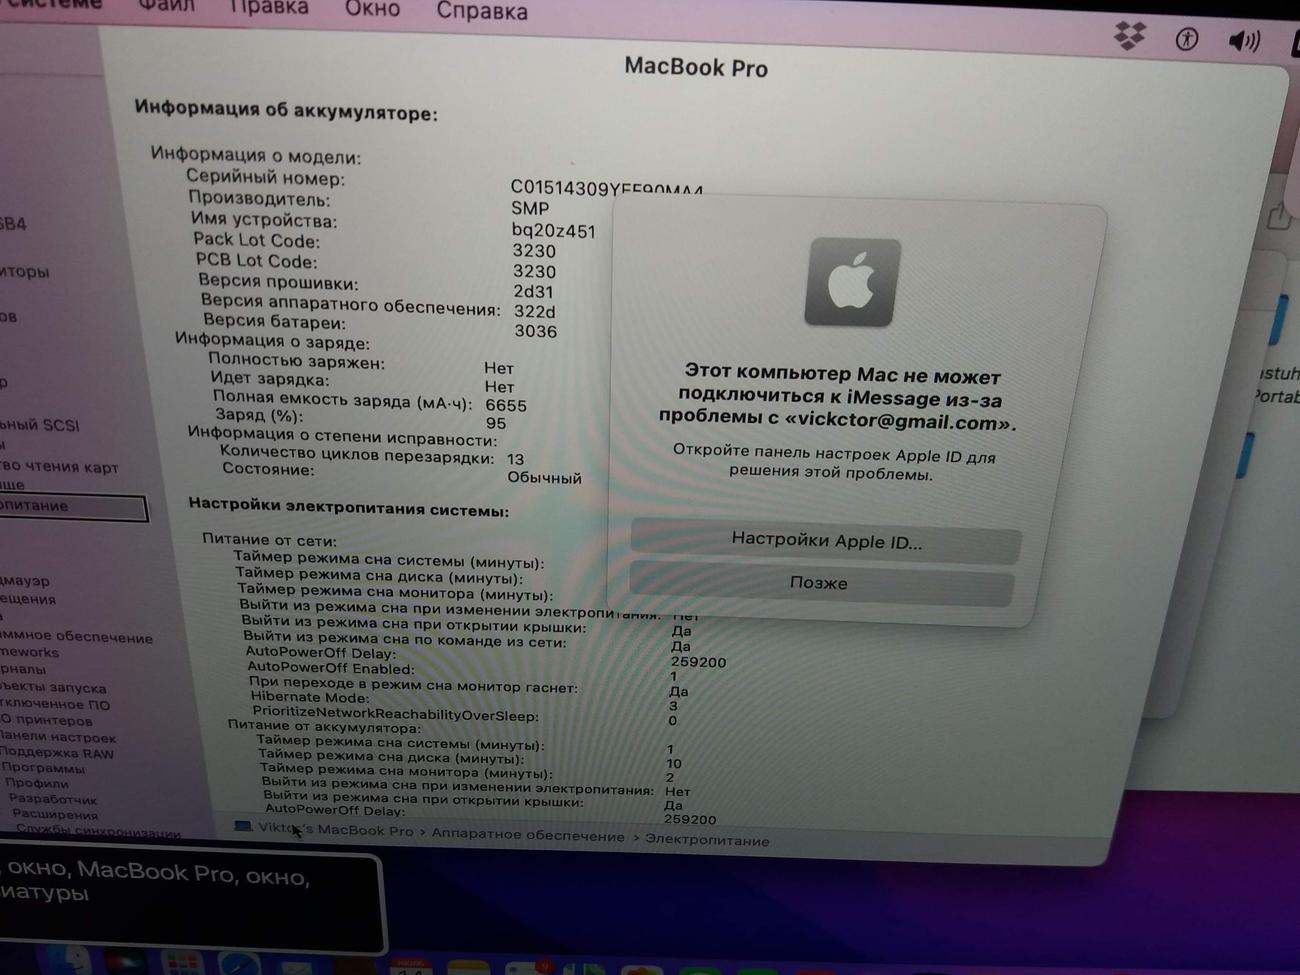The height and width of the screenshot is (975, 1300).
Task: Open the Правка menu
Action: coord(269,8)
